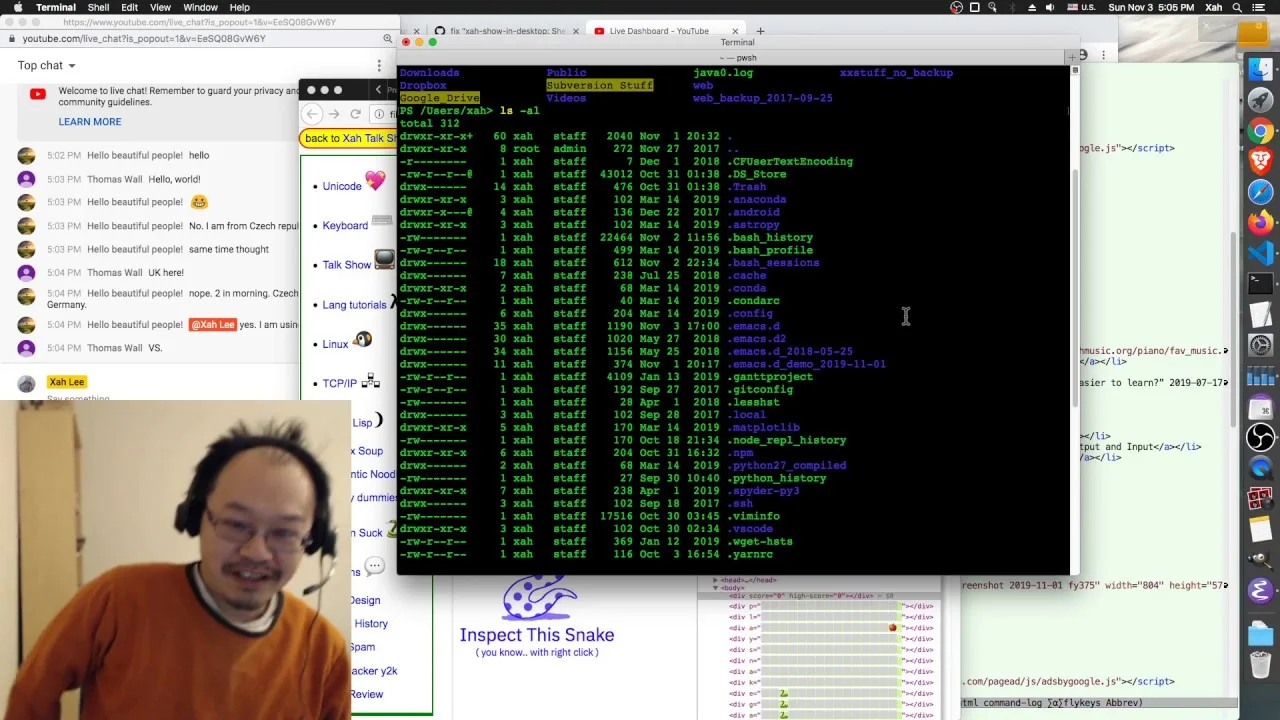Click the back to Xah Talk Show button
The height and width of the screenshot is (720, 1280).
click(x=349, y=138)
